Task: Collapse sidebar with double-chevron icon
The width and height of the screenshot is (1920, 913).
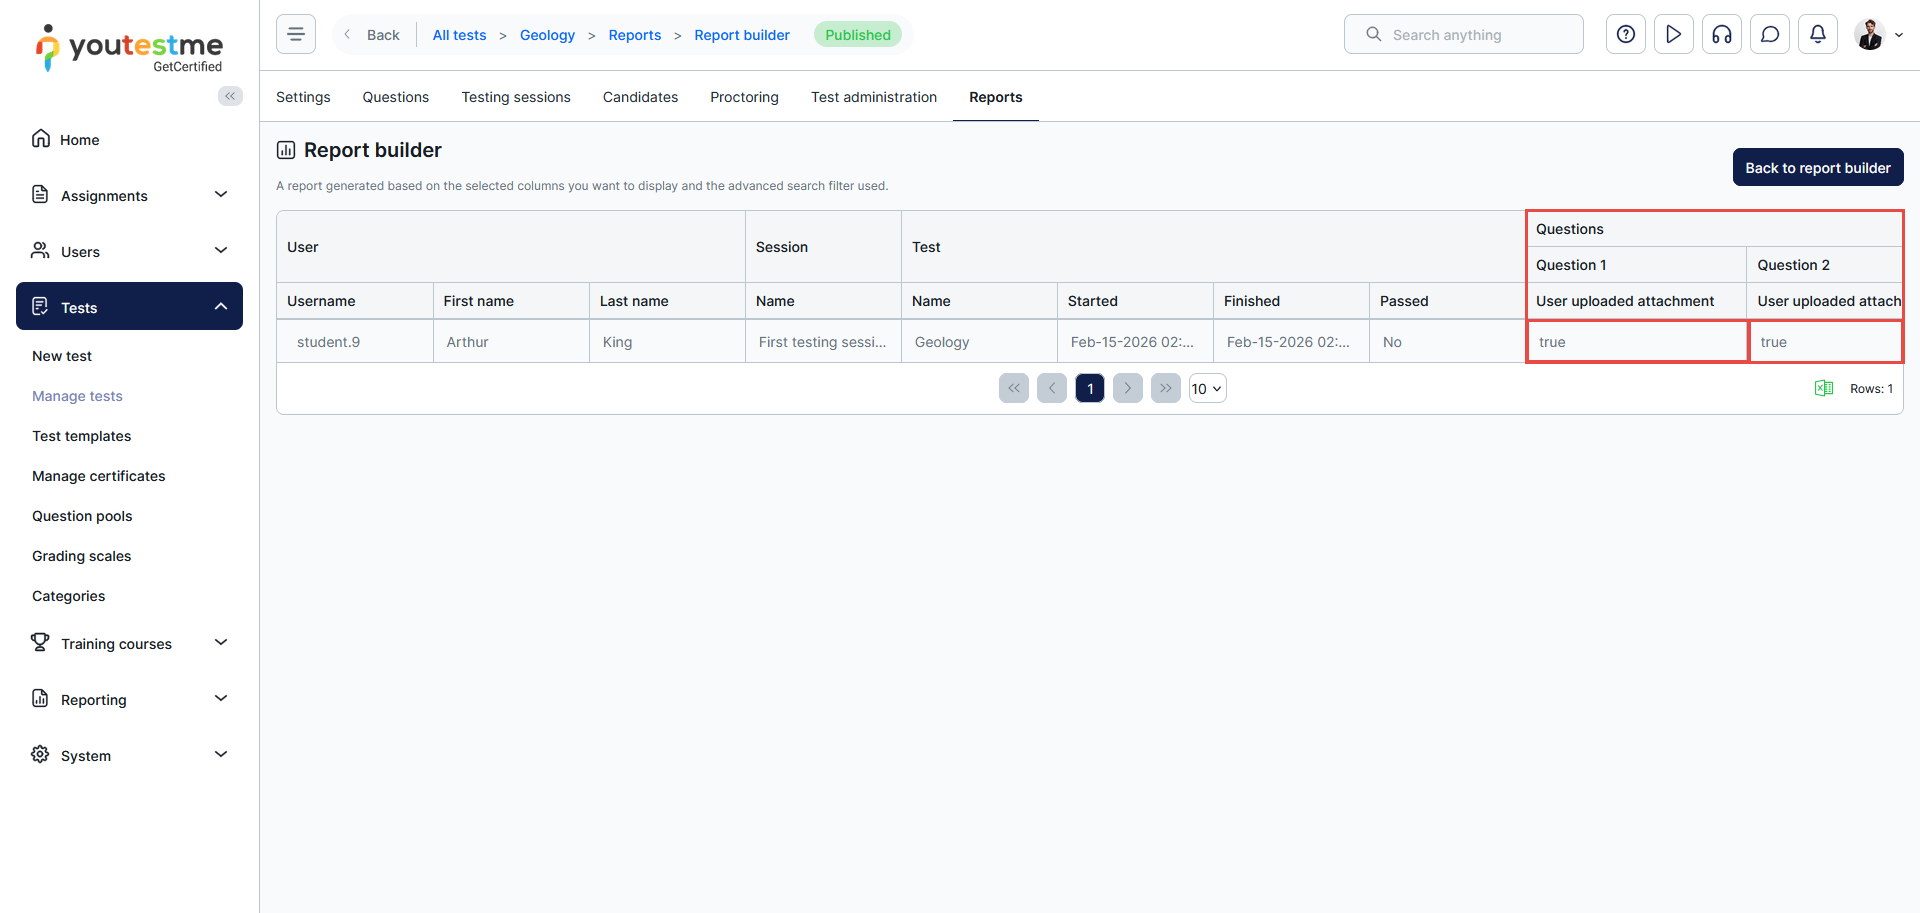Action: coord(230,96)
